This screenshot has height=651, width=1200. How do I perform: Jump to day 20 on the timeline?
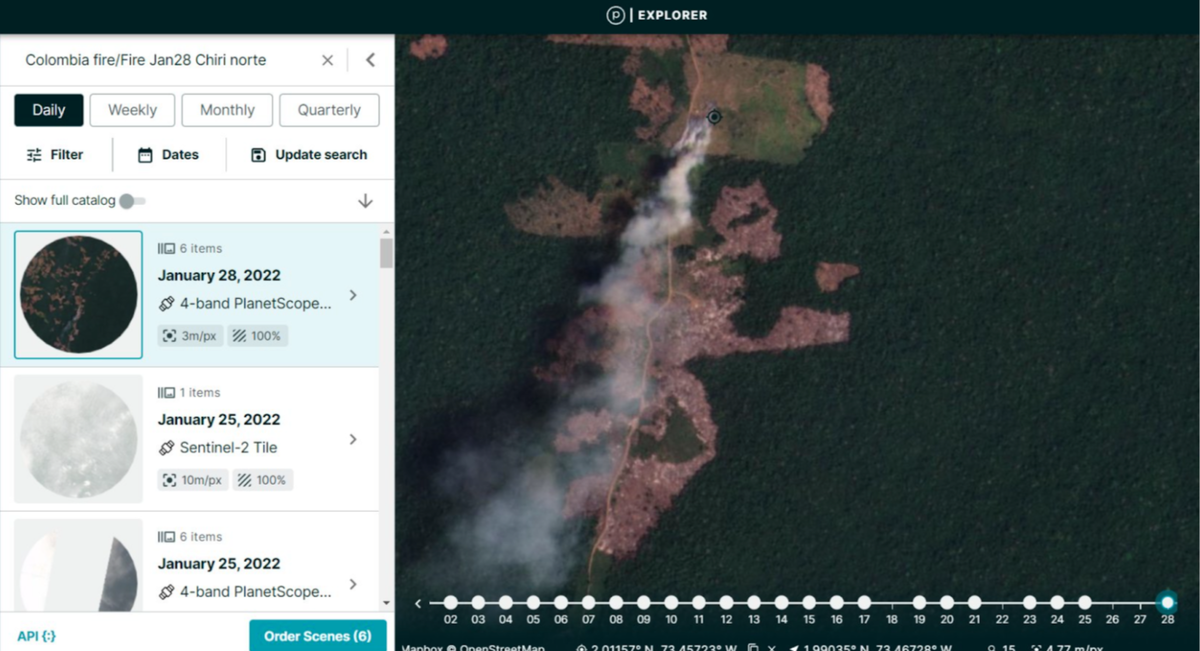click(x=946, y=603)
